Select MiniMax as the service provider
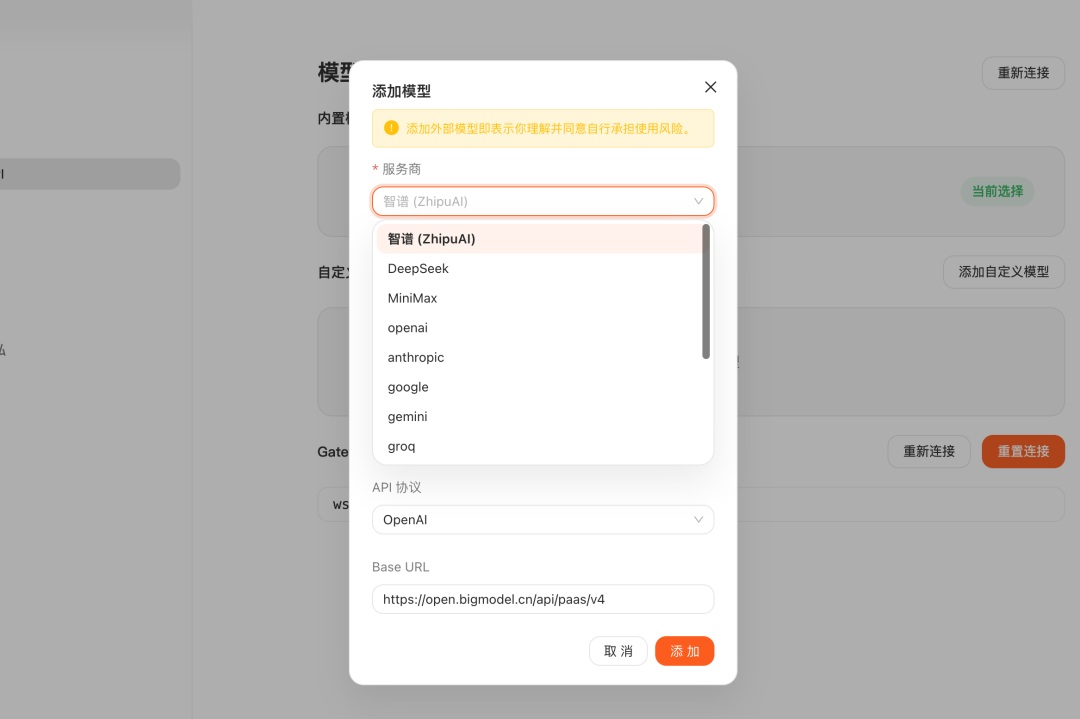The height and width of the screenshot is (719, 1080). 412,297
